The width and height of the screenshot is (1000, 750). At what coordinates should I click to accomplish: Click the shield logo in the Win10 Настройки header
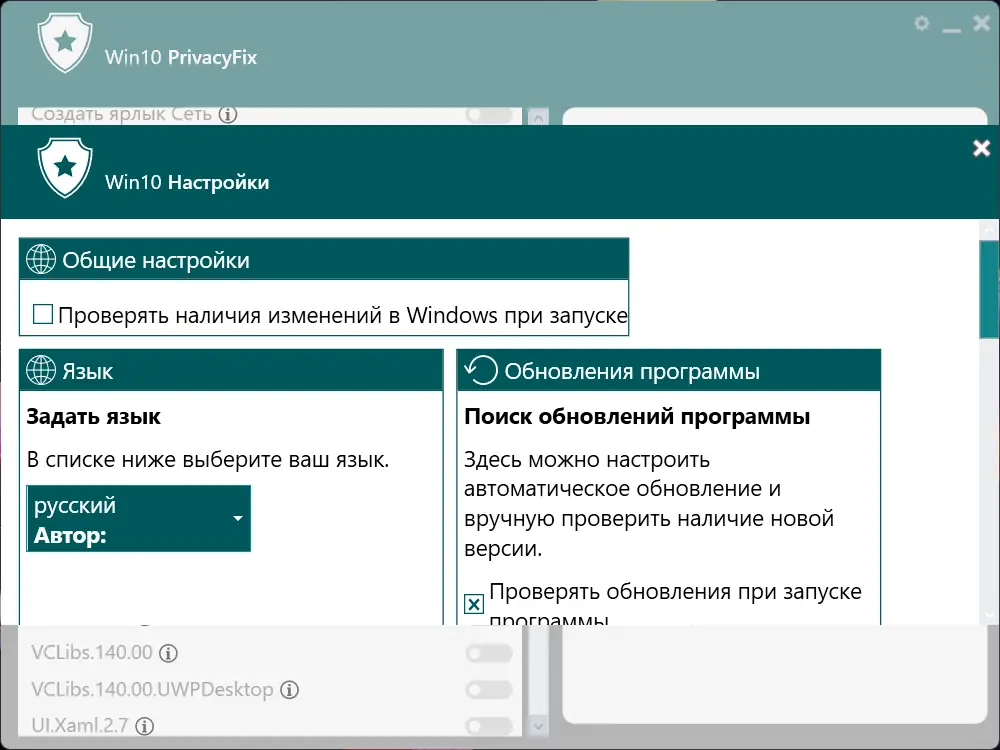[64, 167]
